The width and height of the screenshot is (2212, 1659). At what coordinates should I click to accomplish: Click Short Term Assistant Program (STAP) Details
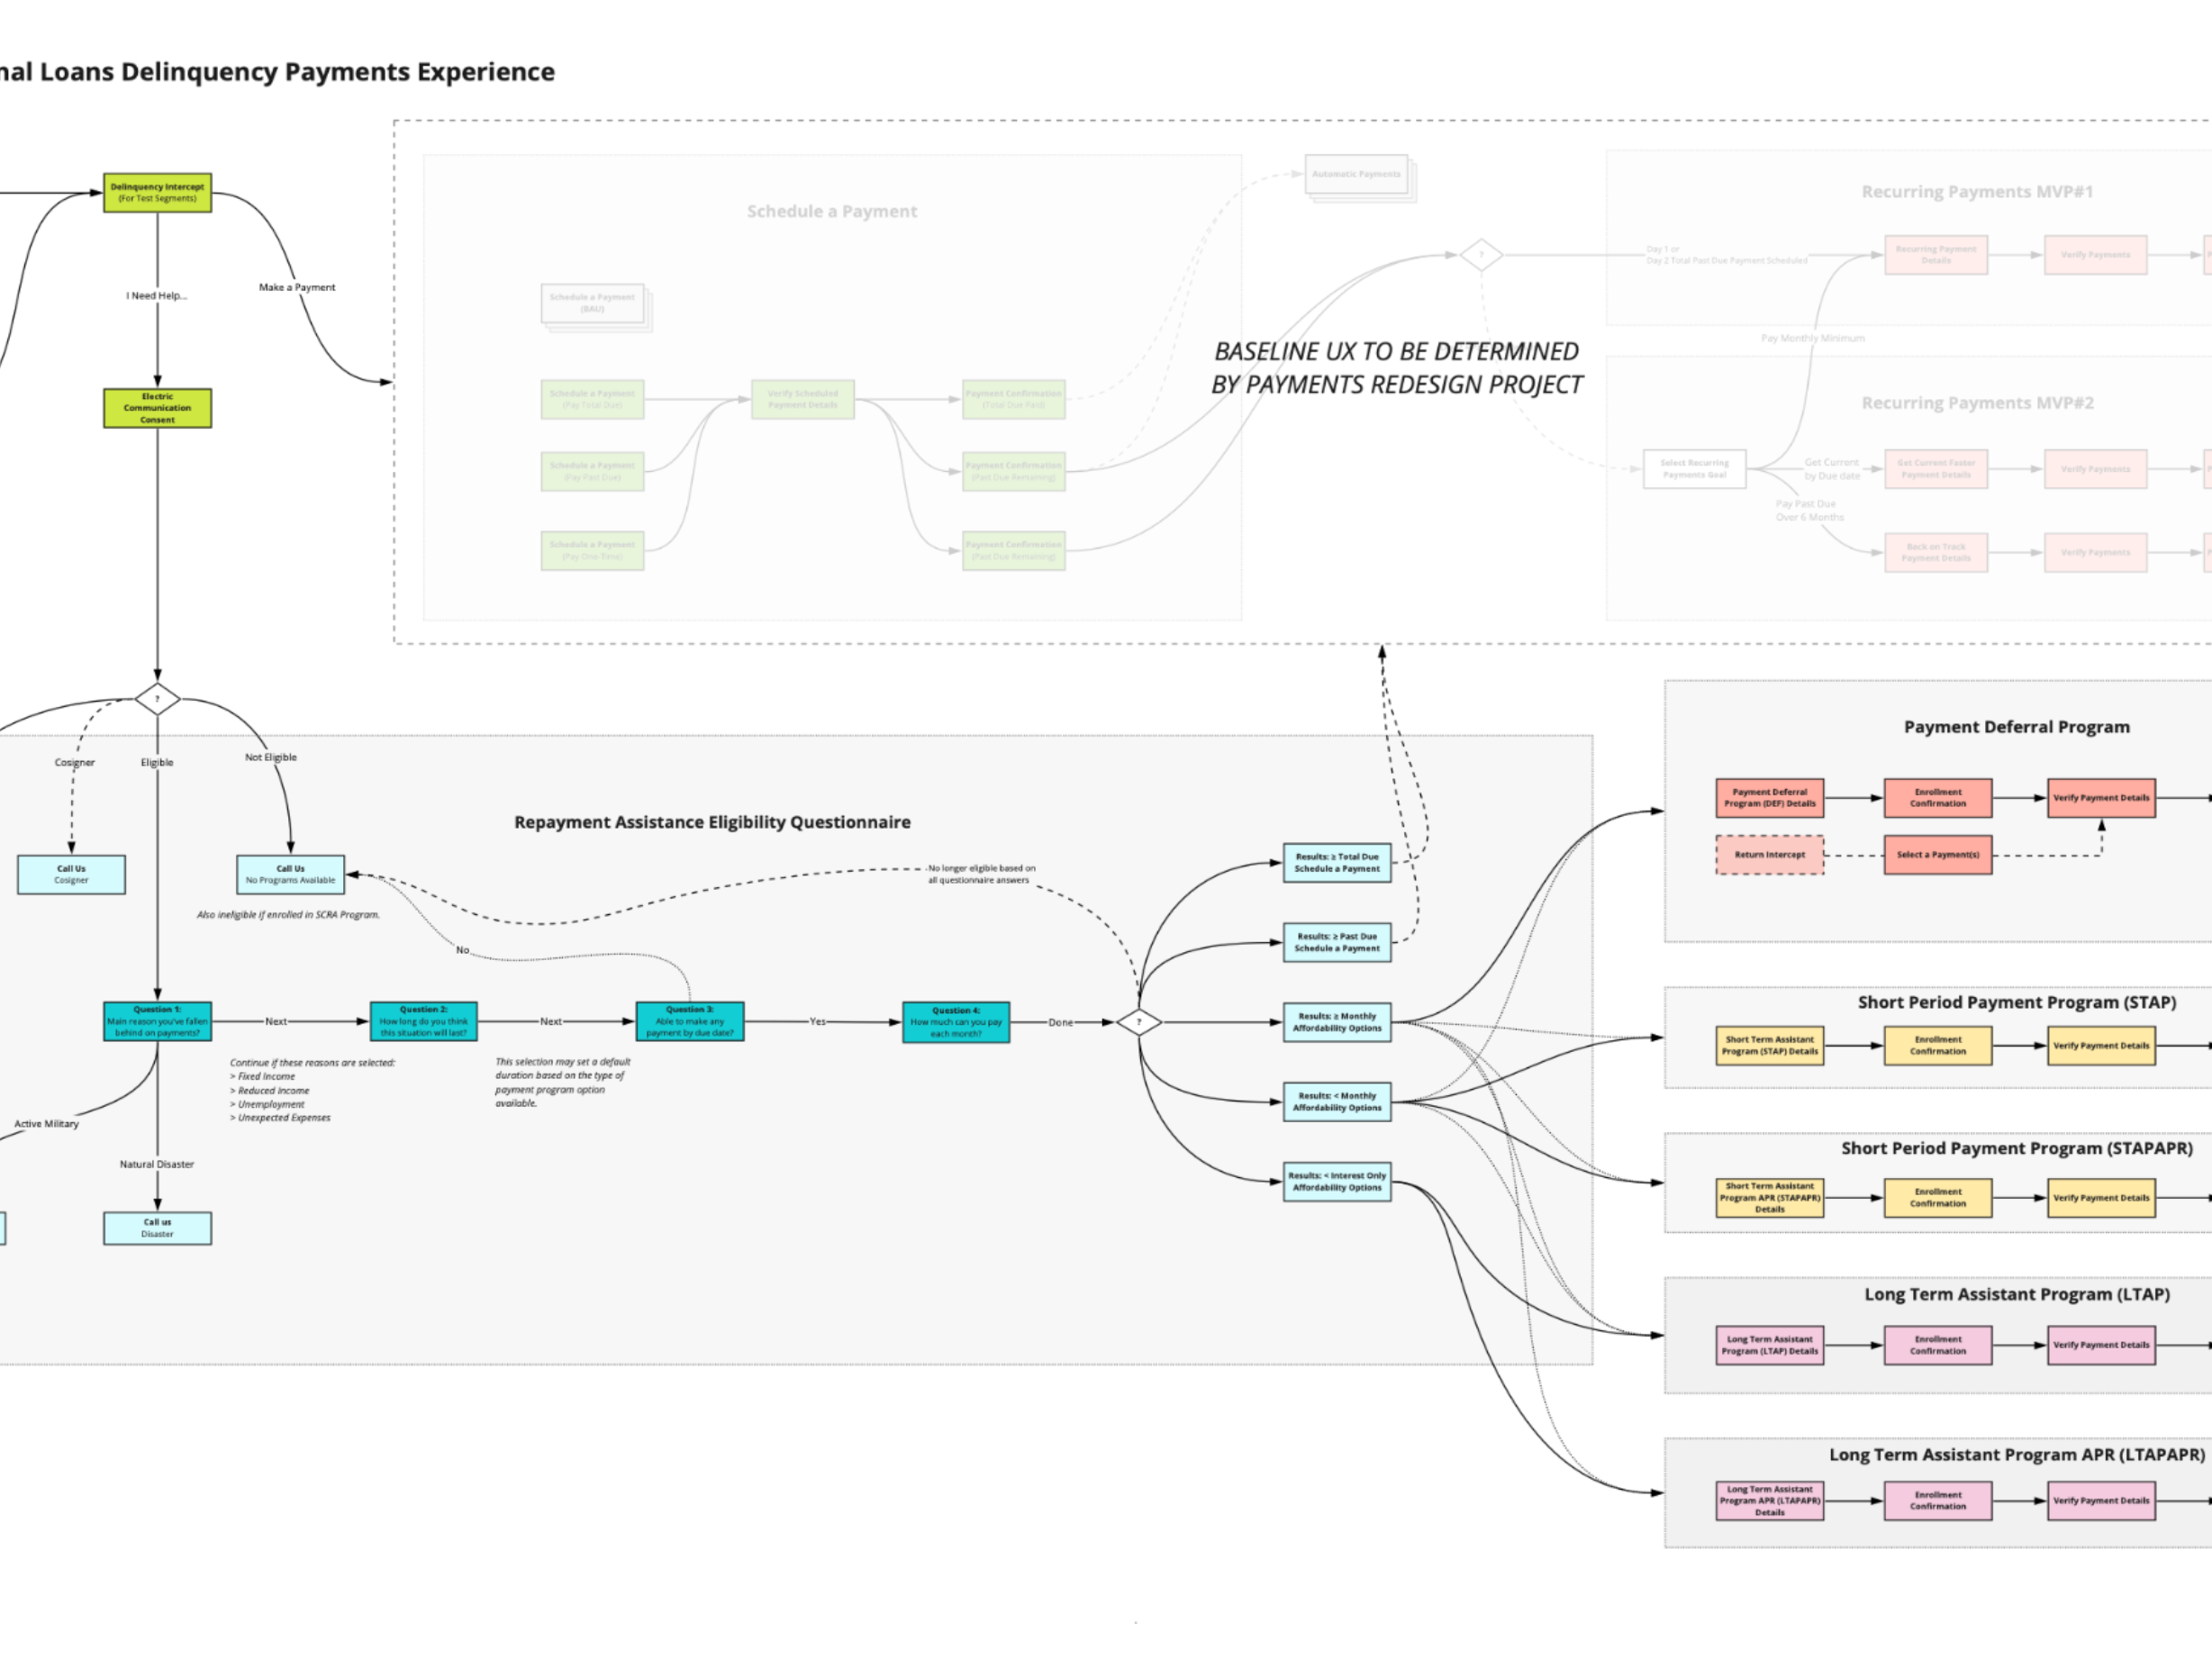click(1769, 1045)
